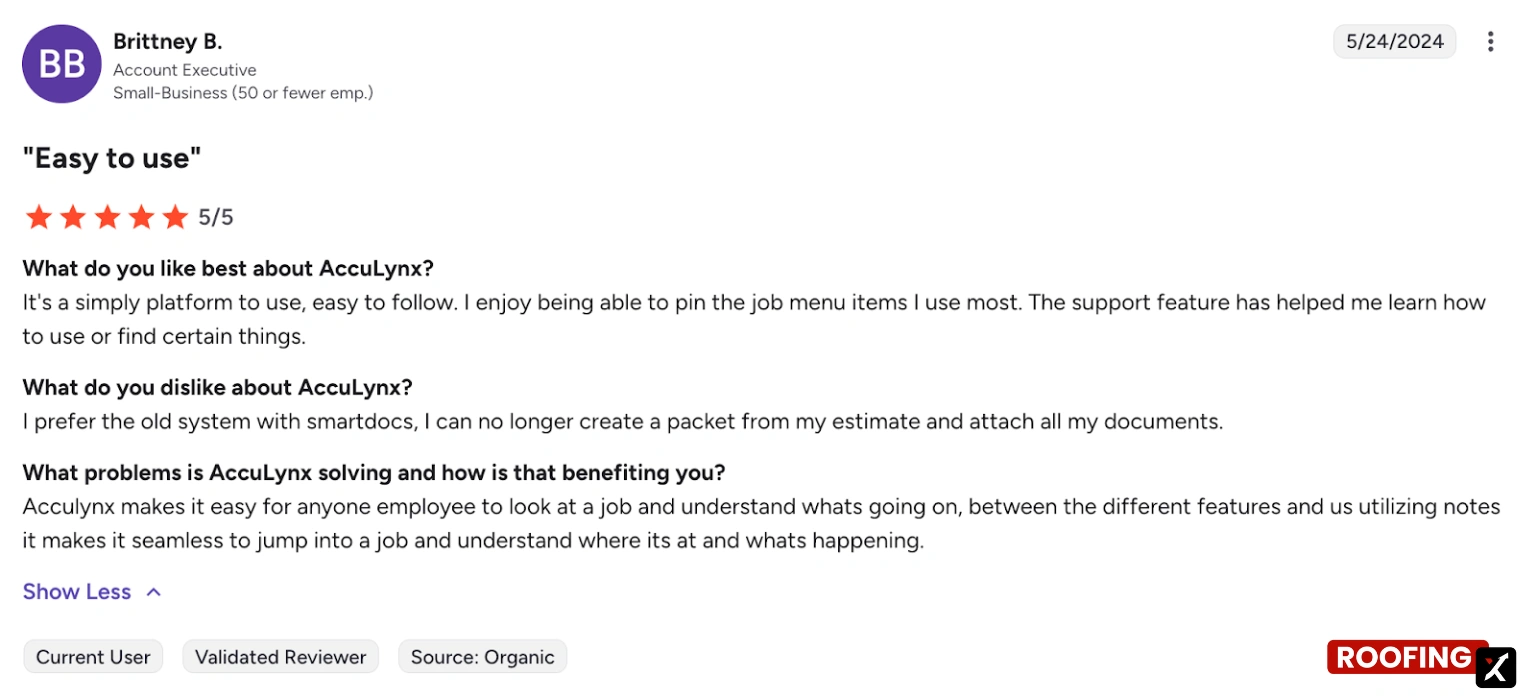The width and height of the screenshot is (1536, 698).
Task: Select the first red rating star
Action: 38,216
